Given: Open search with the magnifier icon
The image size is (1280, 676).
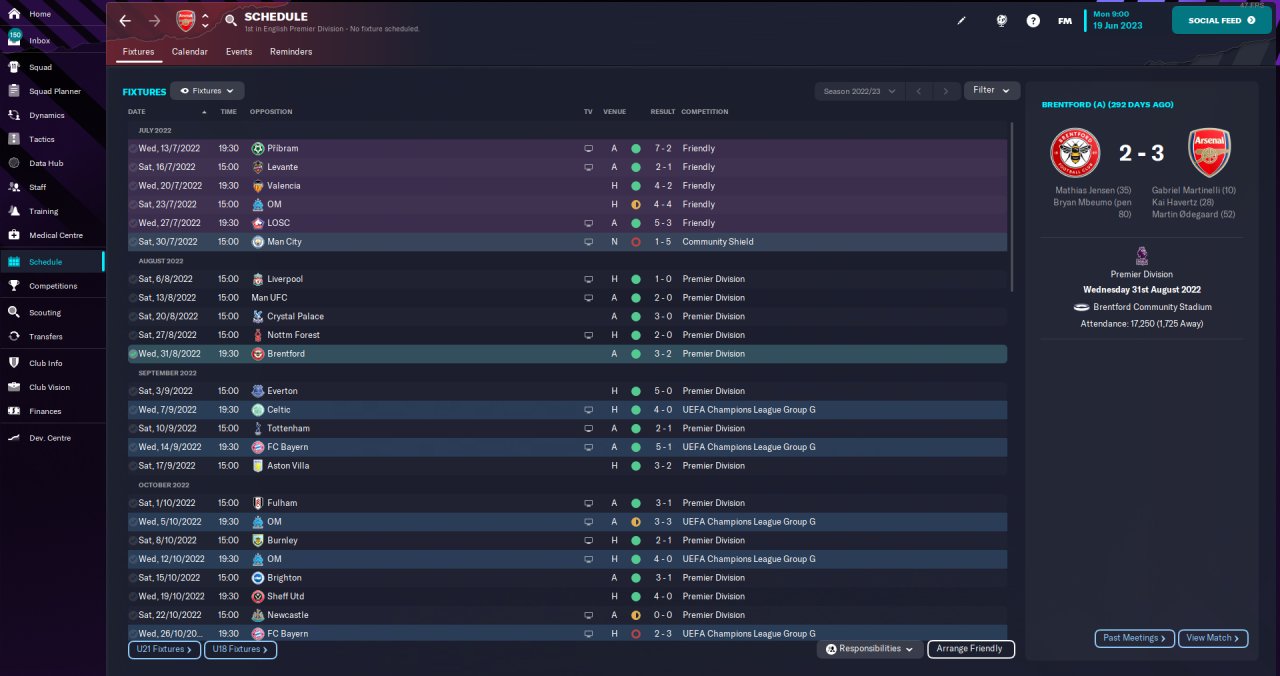Looking at the screenshot, I should pyautogui.click(x=231, y=20).
